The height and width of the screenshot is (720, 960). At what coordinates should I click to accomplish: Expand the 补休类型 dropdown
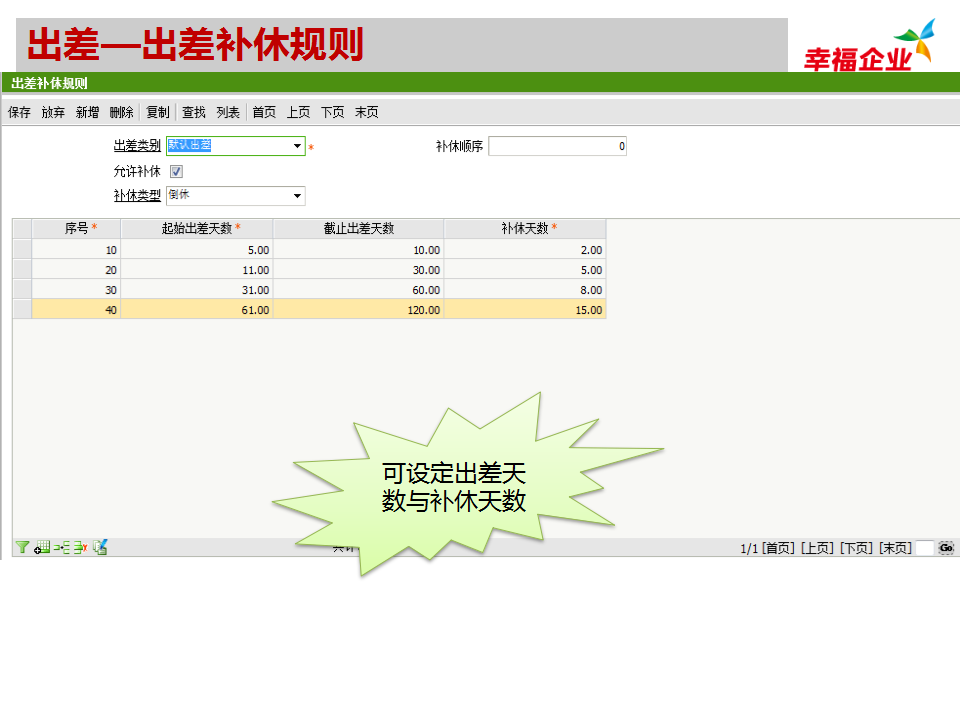coord(297,196)
